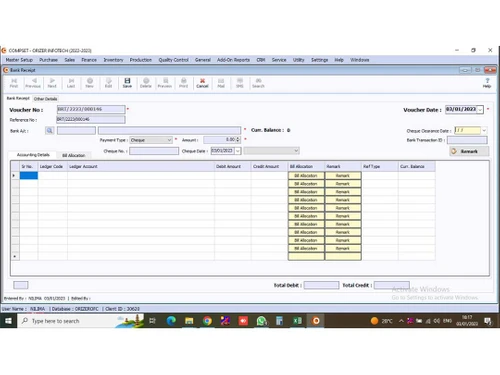Open Microsoft Edge from taskbar
This screenshot has height=375, width=500.
point(171,321)
